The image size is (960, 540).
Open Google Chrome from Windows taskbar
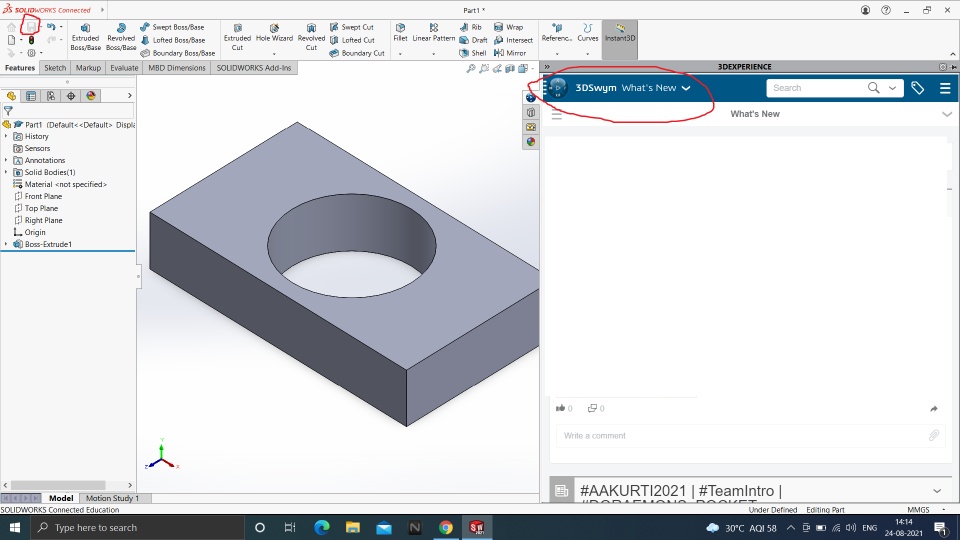[446, 527]
